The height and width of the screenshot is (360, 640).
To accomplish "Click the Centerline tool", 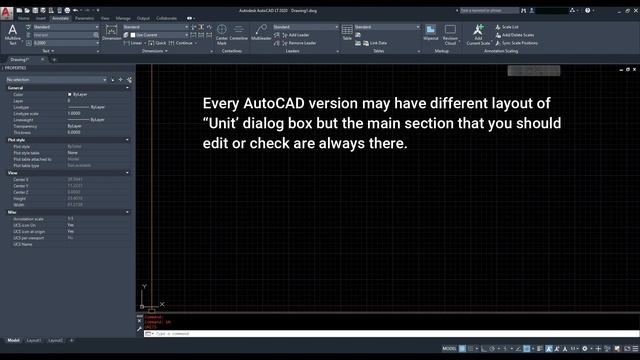I will pyautogui.click(x=238, y=33).
